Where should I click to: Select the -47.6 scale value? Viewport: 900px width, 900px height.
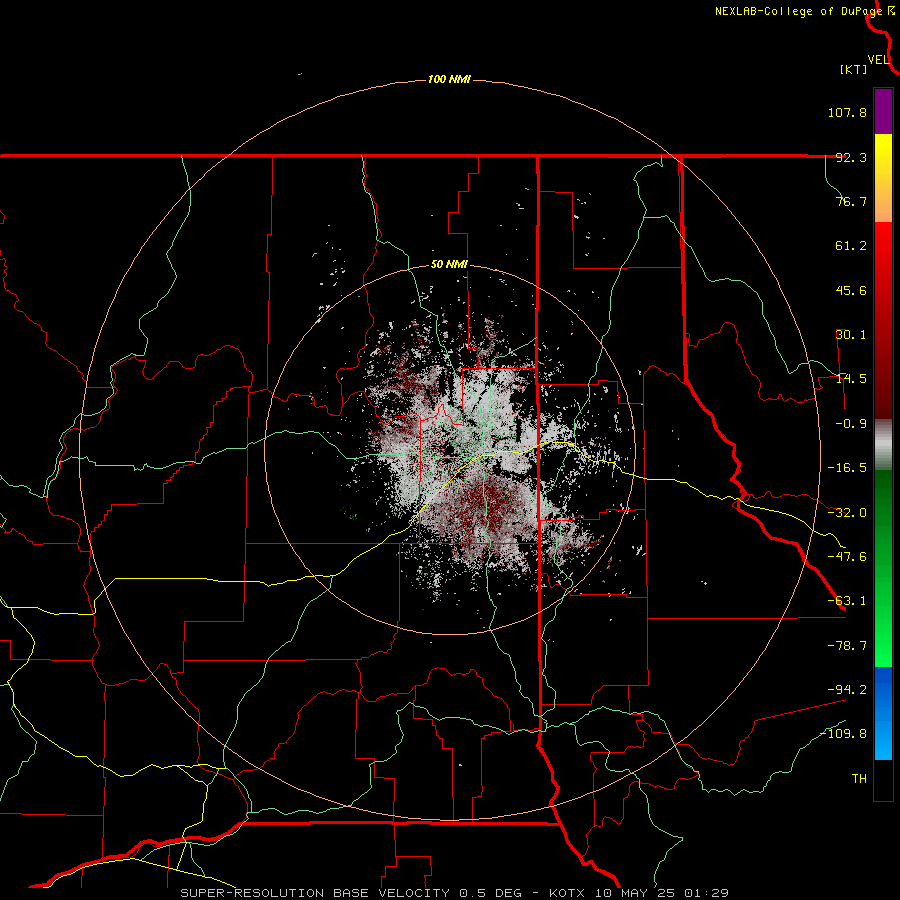click(847, 557)
